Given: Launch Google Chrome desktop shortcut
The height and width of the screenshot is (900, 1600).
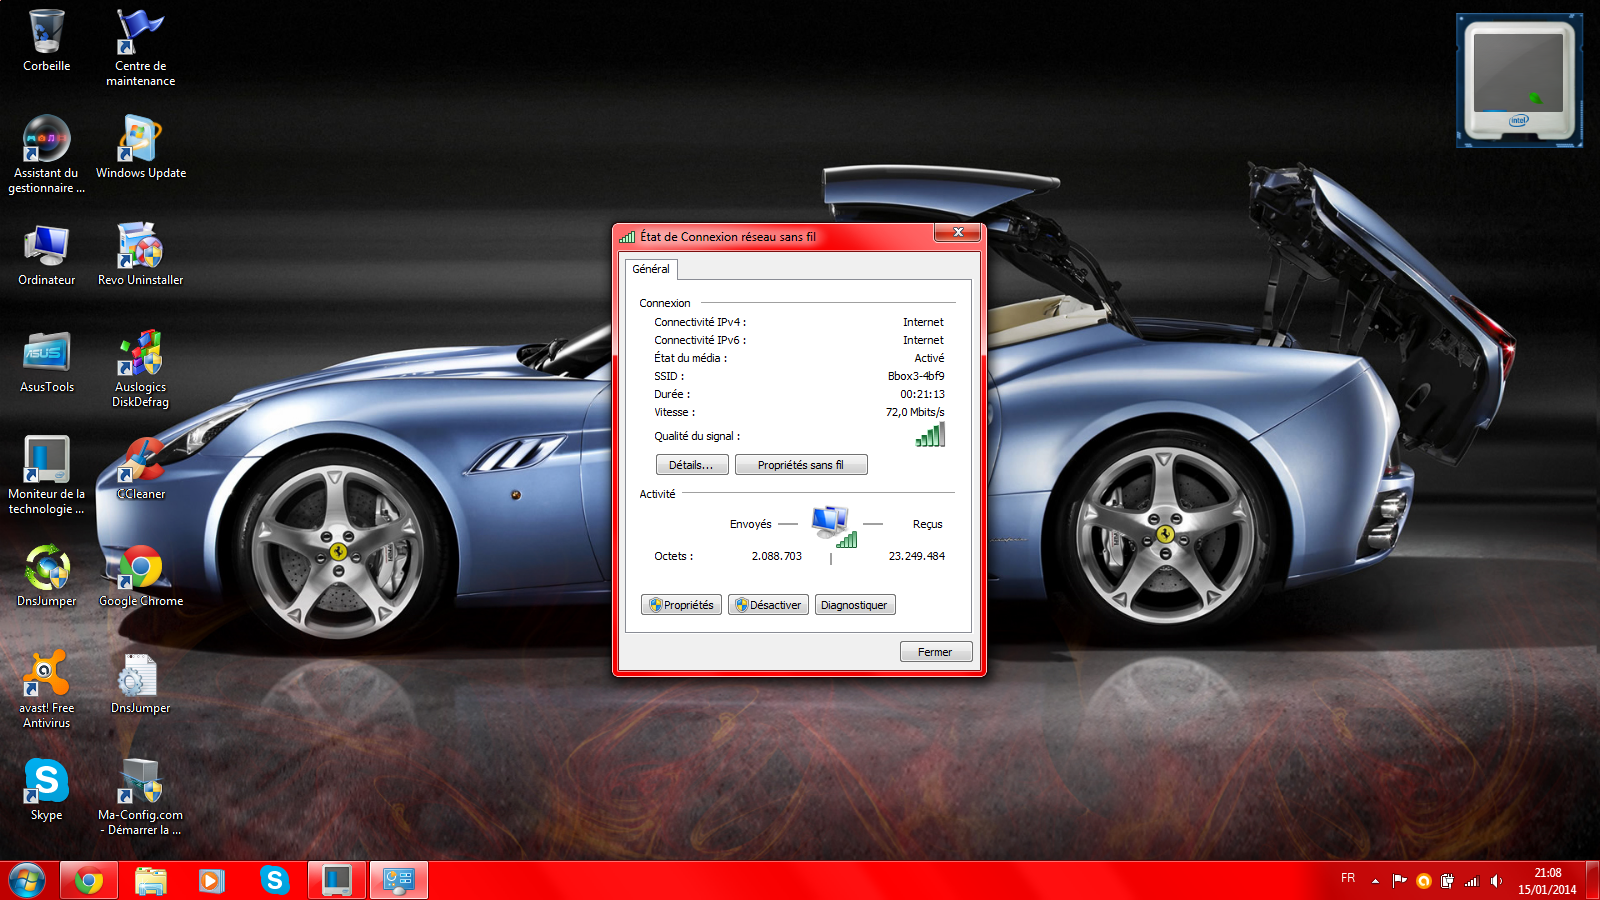Looking at the screenshot, I should (140, 575).
